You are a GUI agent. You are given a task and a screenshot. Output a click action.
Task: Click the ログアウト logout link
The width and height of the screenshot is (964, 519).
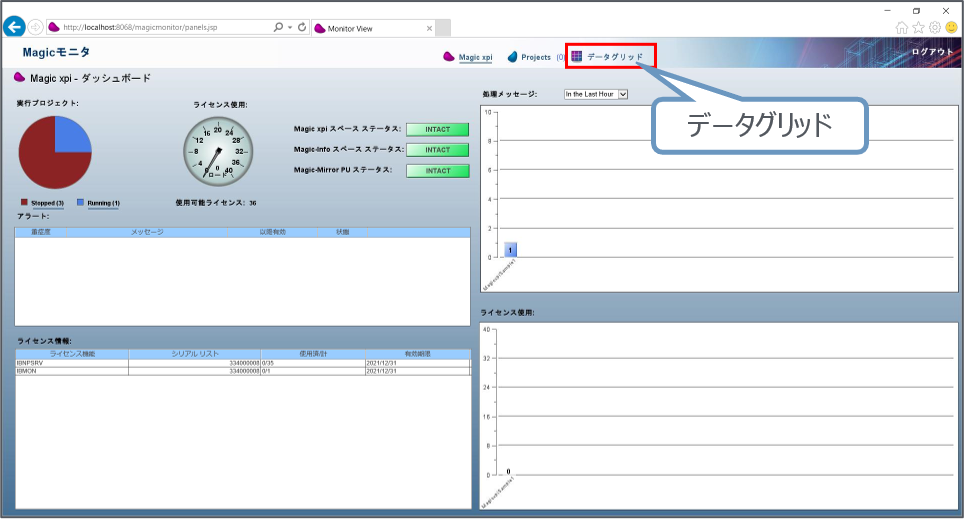931,52
